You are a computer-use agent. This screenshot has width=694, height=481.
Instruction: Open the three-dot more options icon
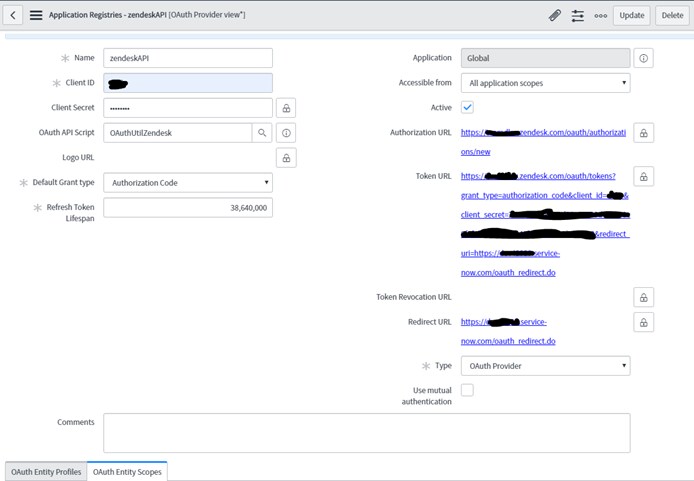tap(601, 15)
